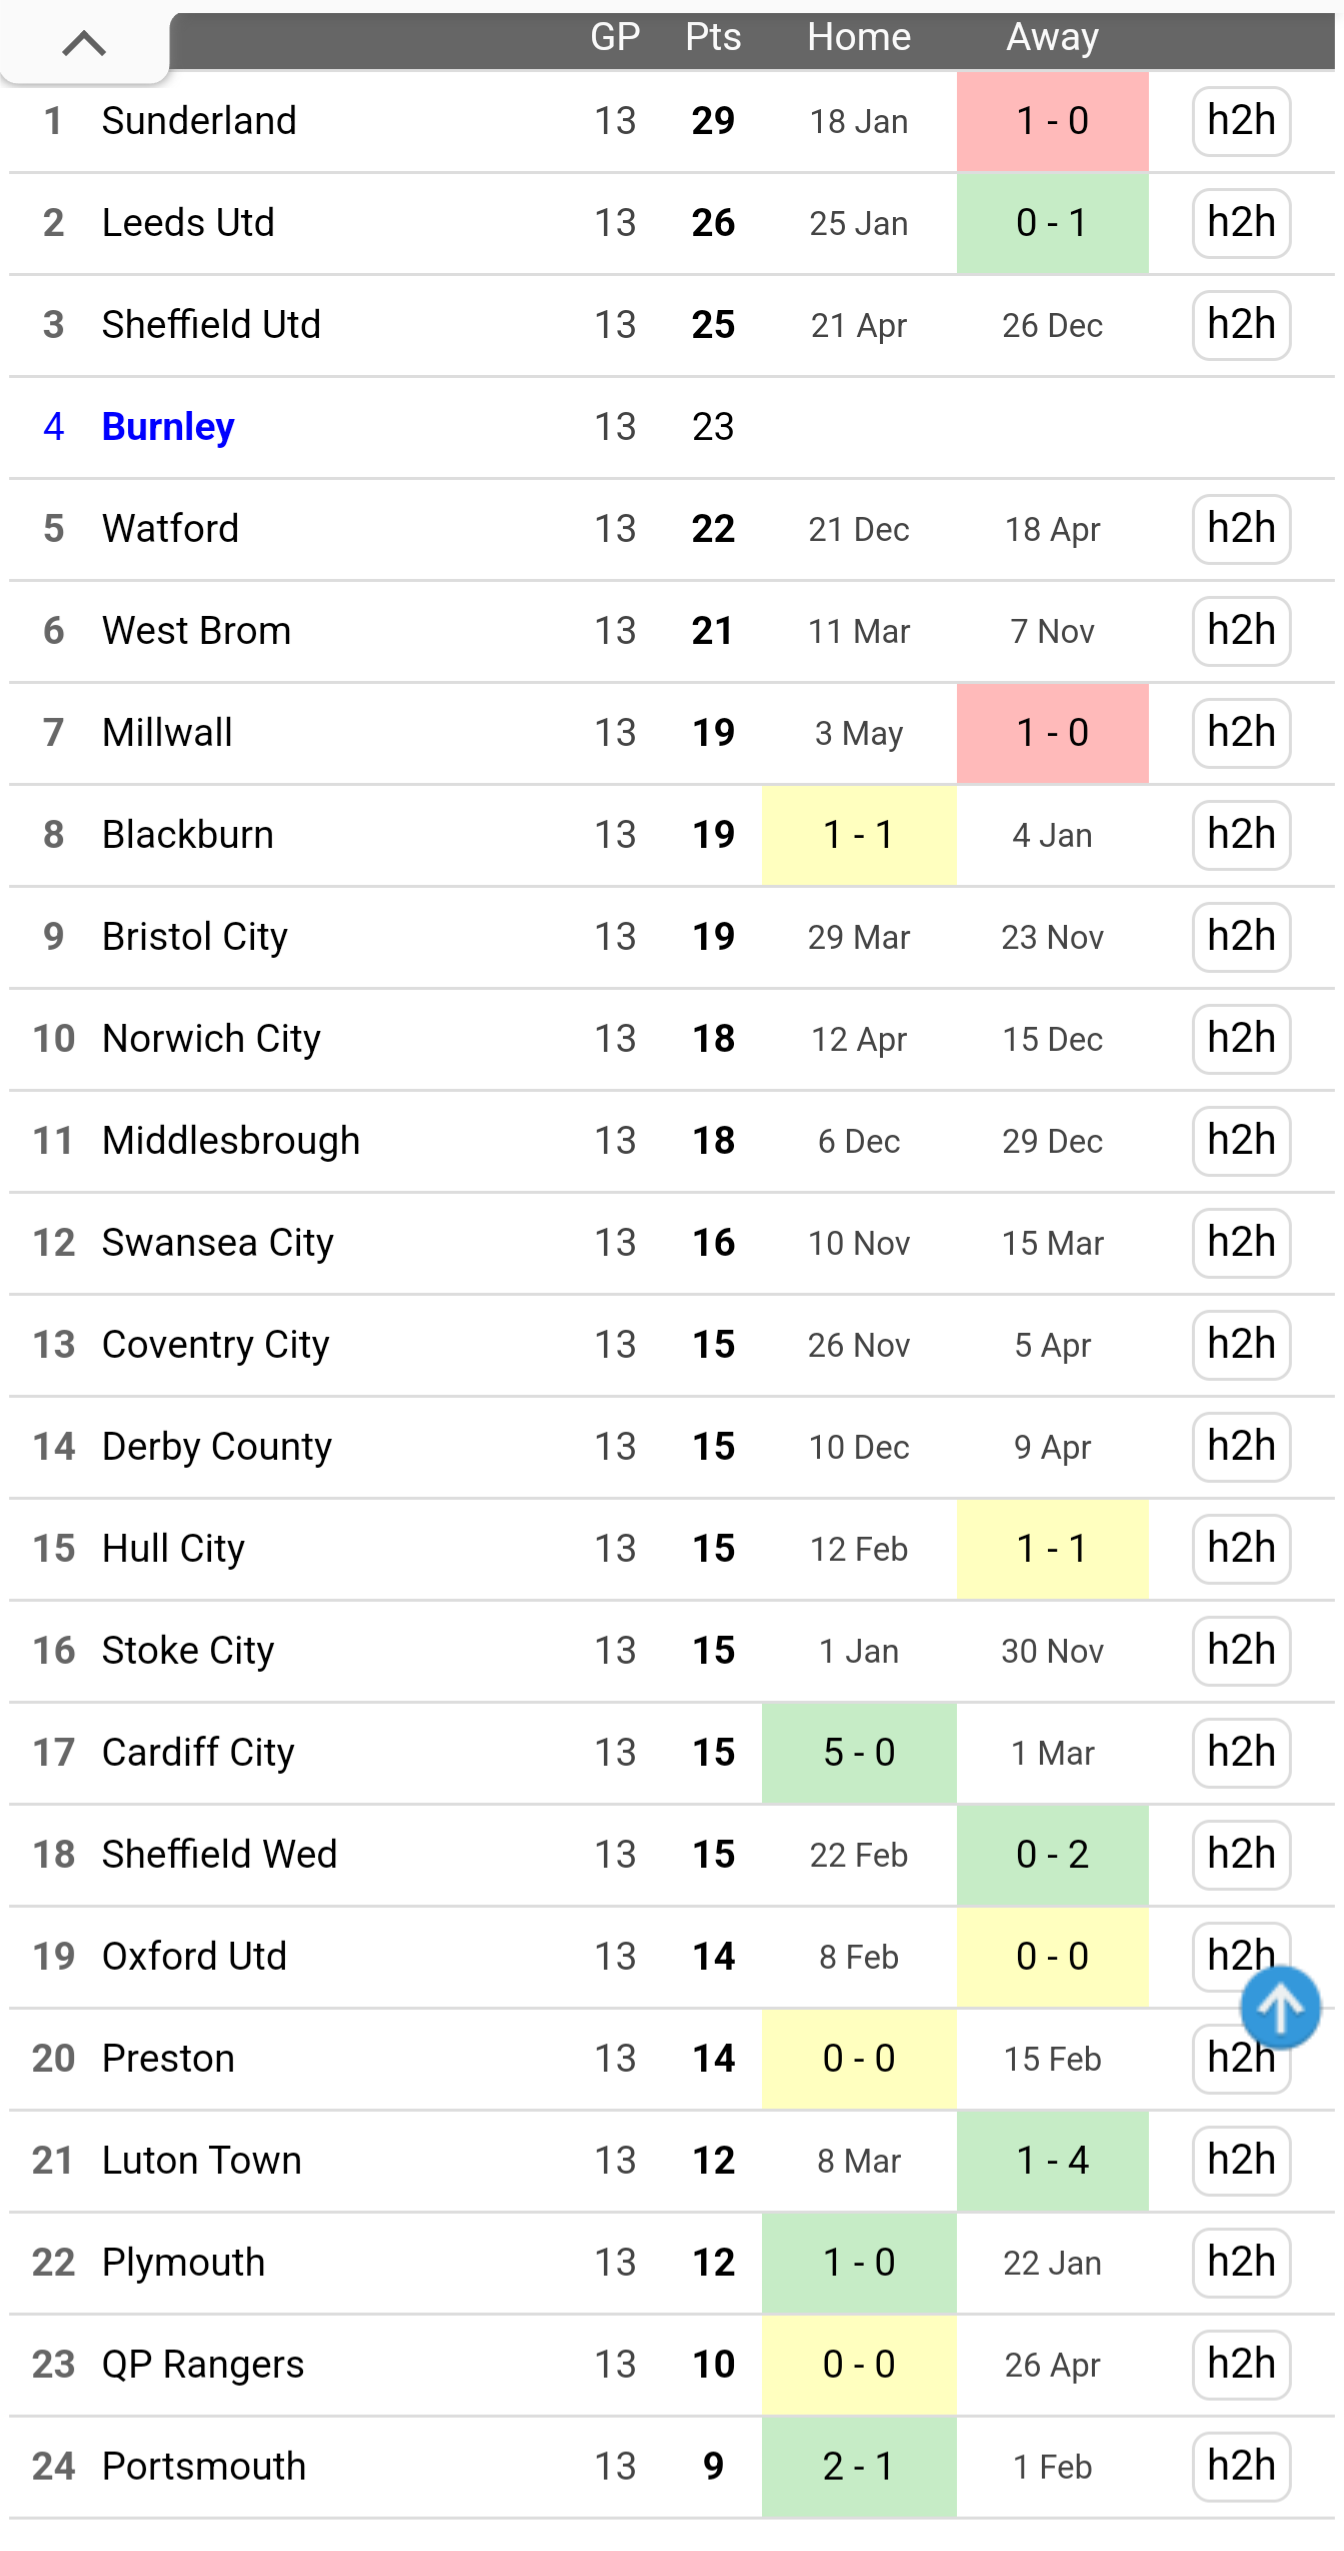Open the 1 - 4 Luton Town away score
This screenshot has width=1344, height=2551.
[1052, 2161]
